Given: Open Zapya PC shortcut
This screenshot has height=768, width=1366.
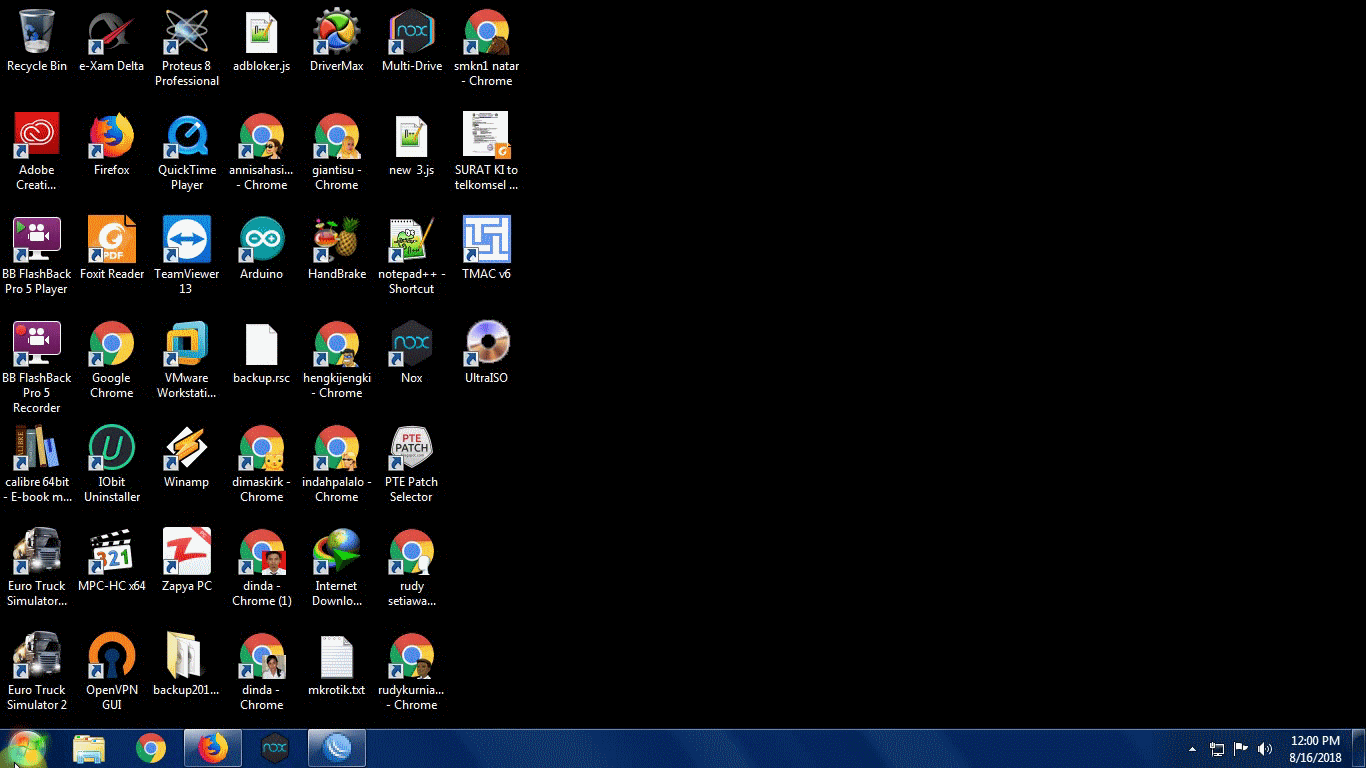Looking at the screenshot, I should 187,561.
